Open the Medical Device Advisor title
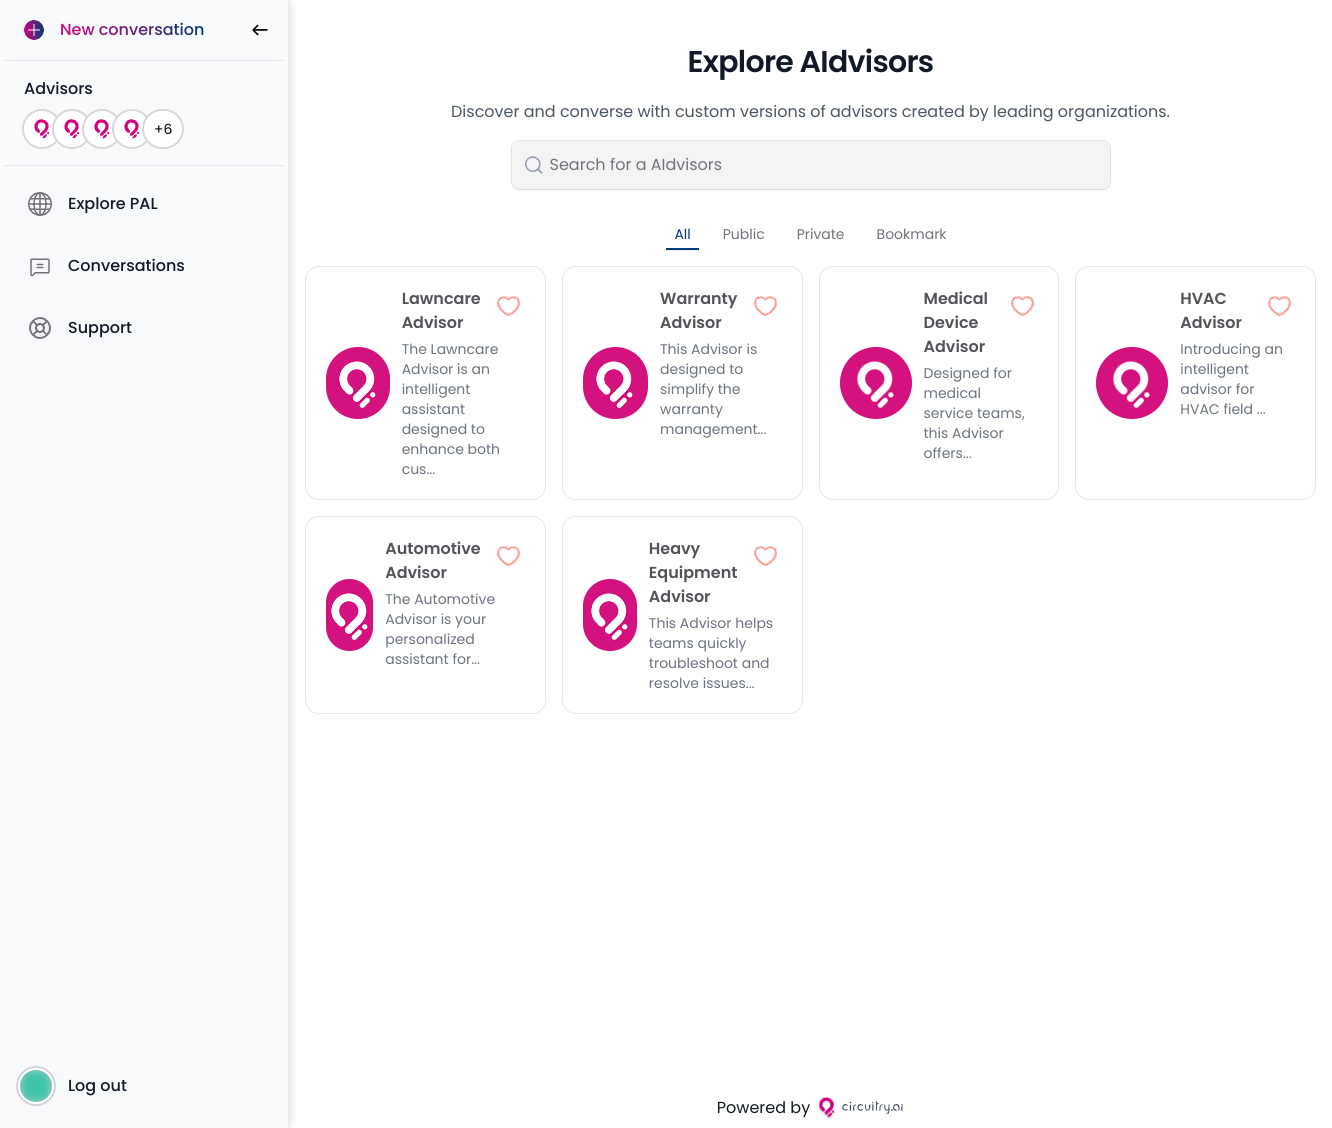The height and width of the screenshot is (1128, 1332). (x=956, y=322)
